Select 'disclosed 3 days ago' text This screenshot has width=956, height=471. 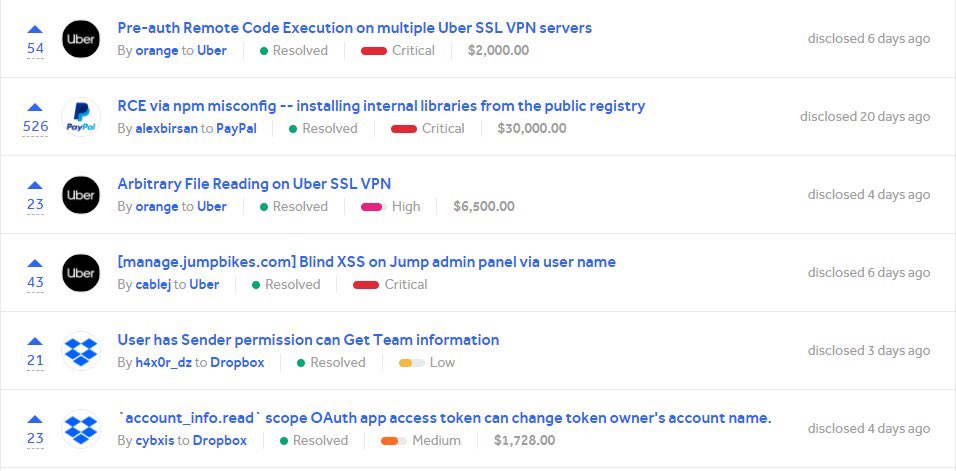[x=869, y=350]
